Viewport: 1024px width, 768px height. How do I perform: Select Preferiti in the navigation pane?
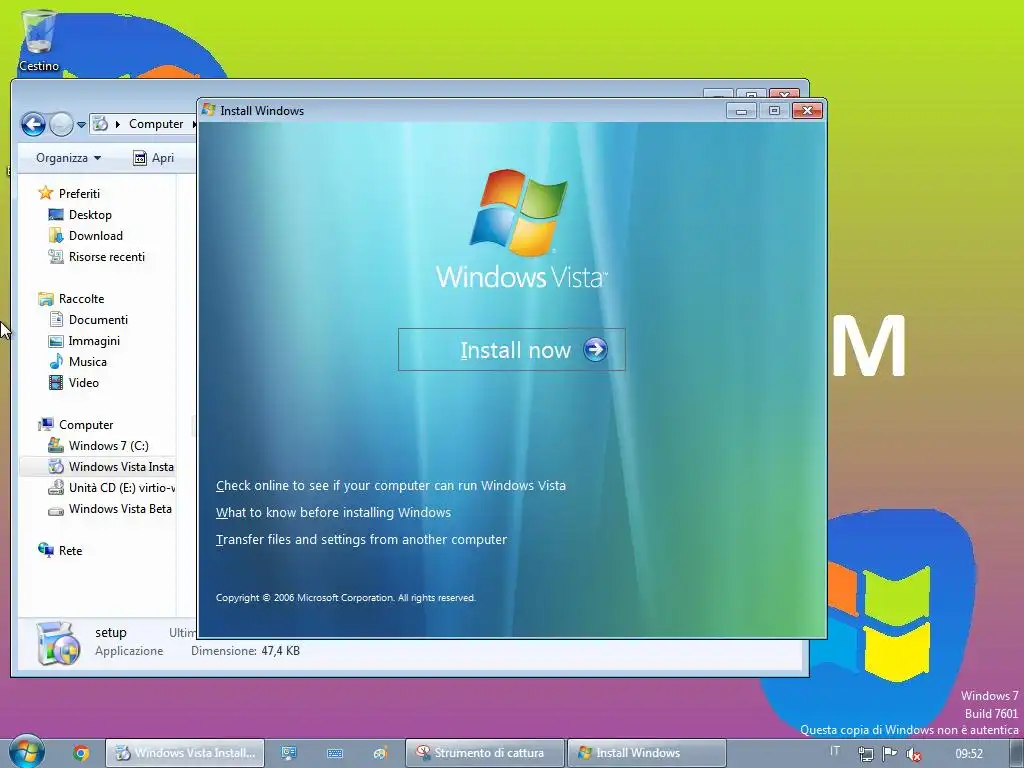[x=79, y=193]
